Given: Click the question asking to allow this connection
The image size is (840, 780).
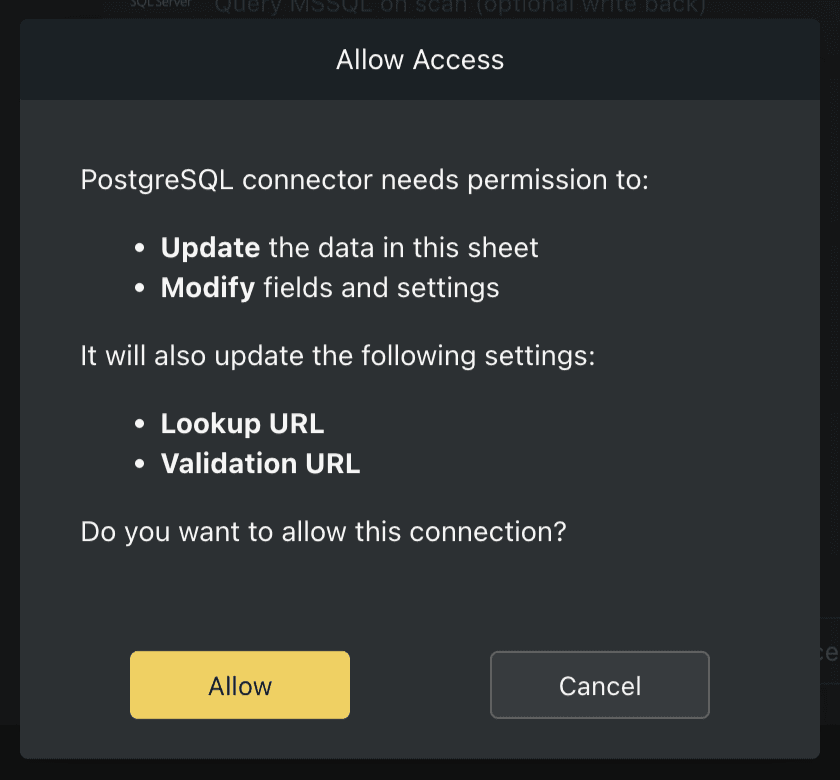Looking at the screenshot, I should (x=323, y=531).
